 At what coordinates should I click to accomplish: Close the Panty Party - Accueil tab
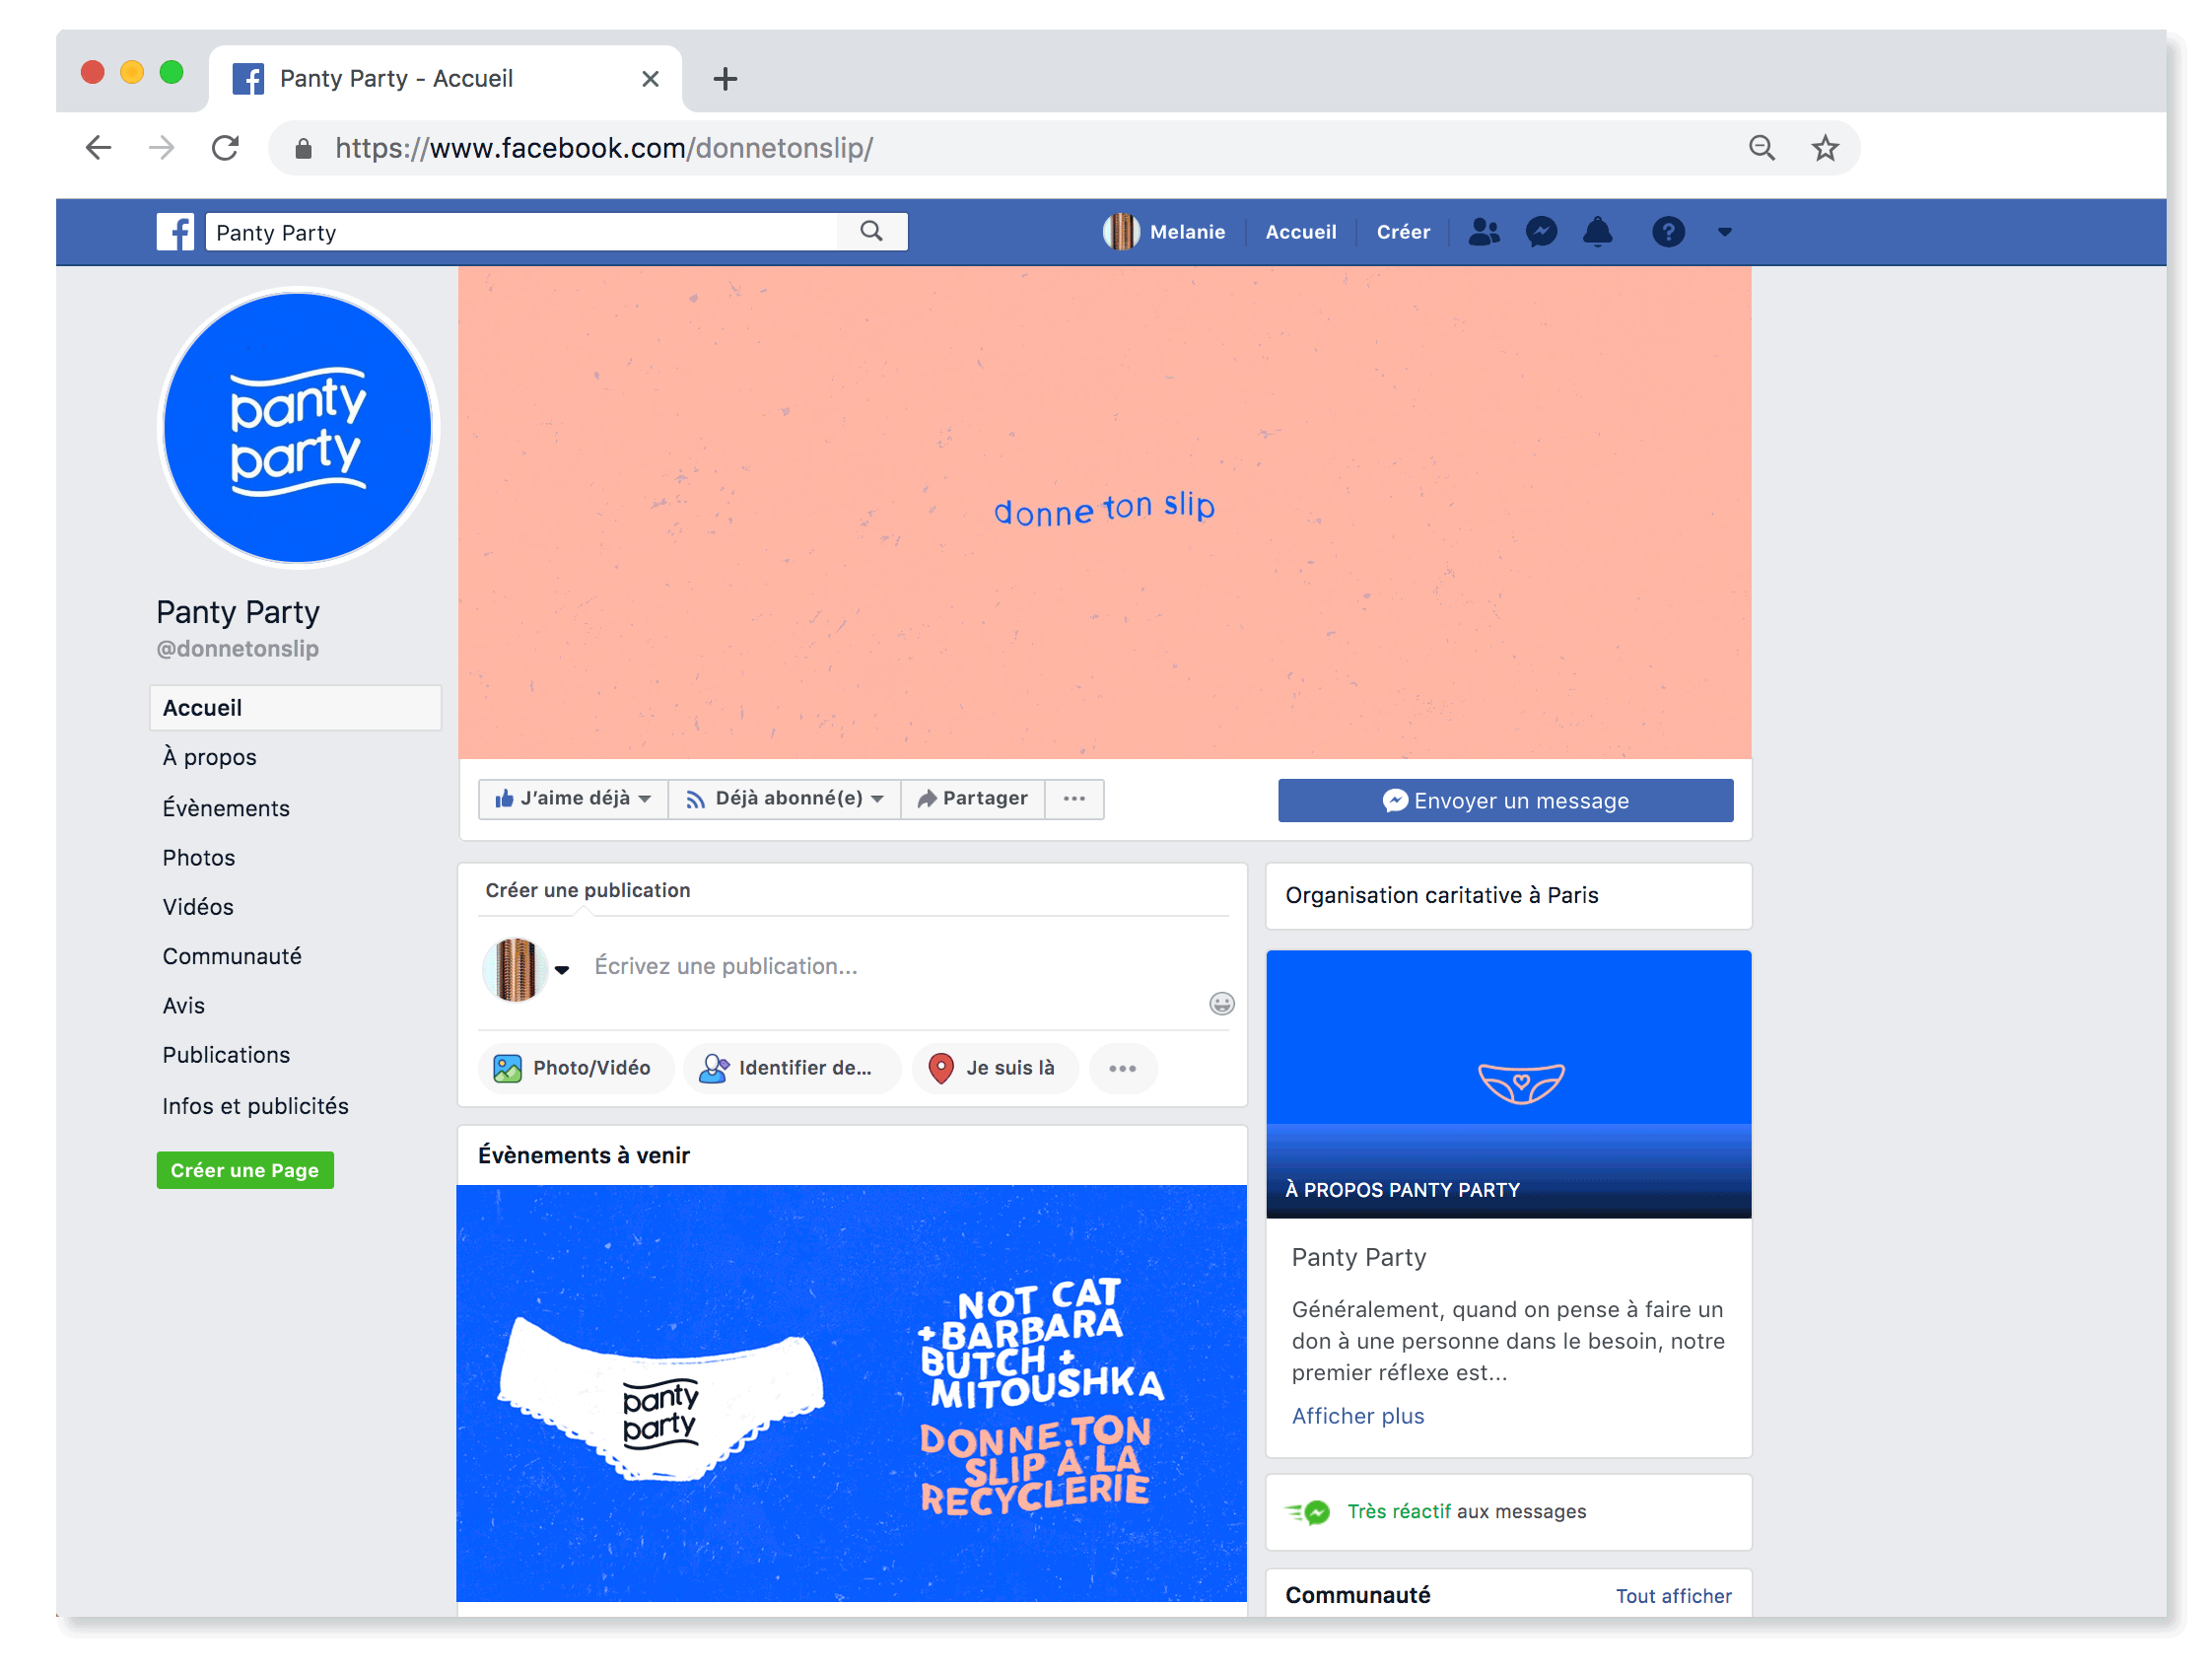[650, 79]
